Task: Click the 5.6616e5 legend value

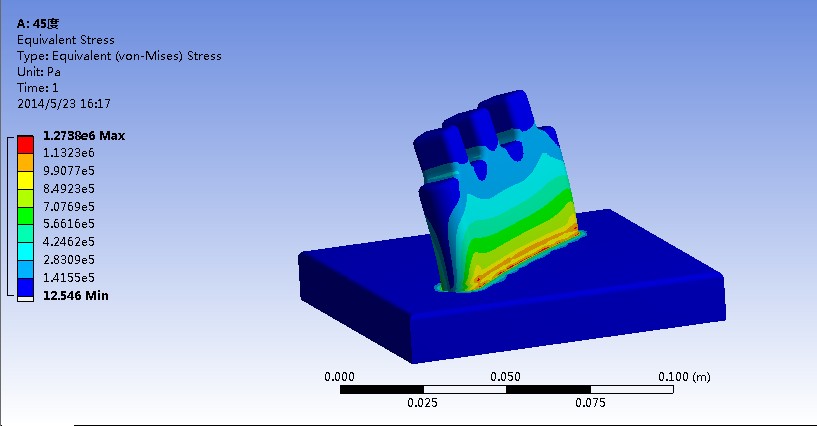Action: click(x=69, y=224)
